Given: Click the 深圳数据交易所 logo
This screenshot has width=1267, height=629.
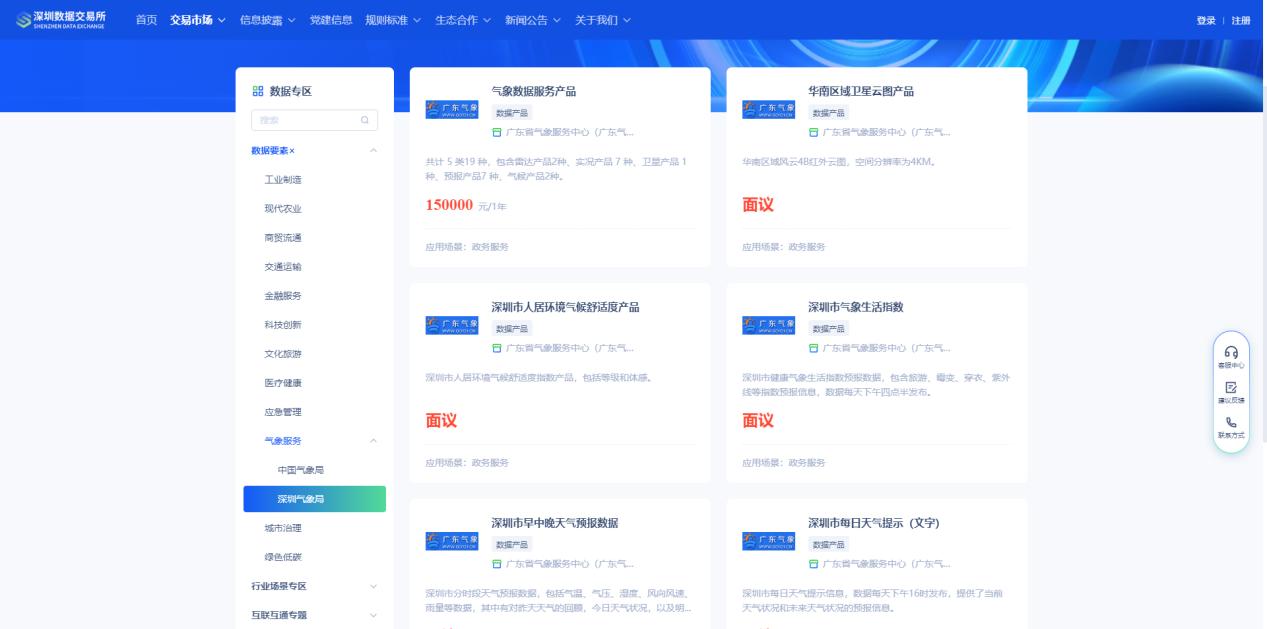Looking at the screenshot, I should coord(61,20).
